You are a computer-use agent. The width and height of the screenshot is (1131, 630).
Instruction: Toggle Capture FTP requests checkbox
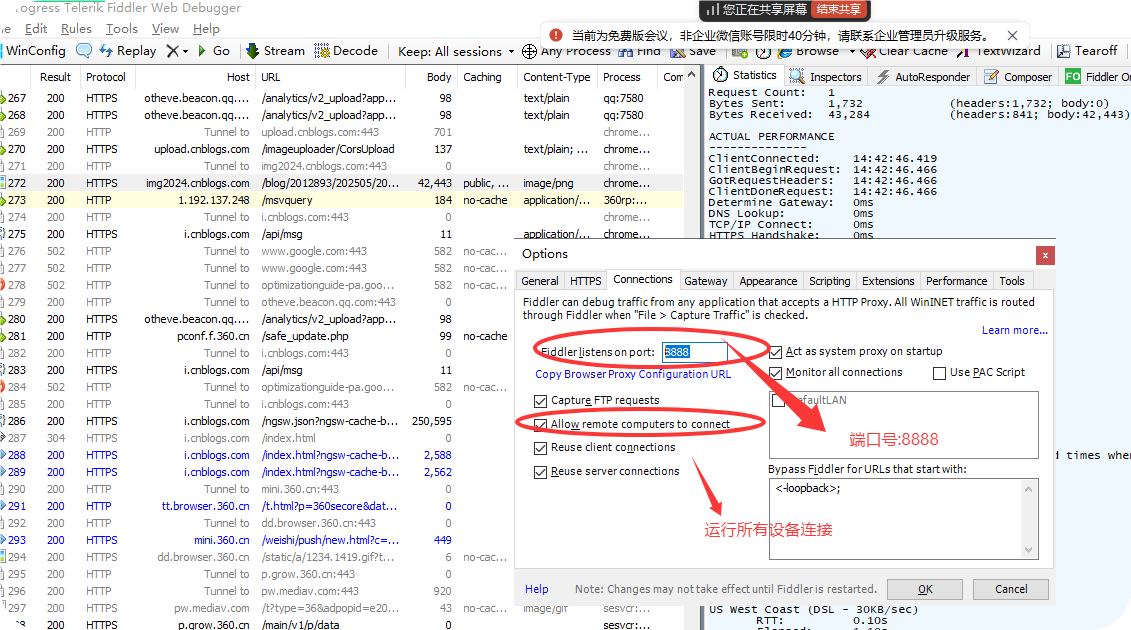[x=540, y=401]
